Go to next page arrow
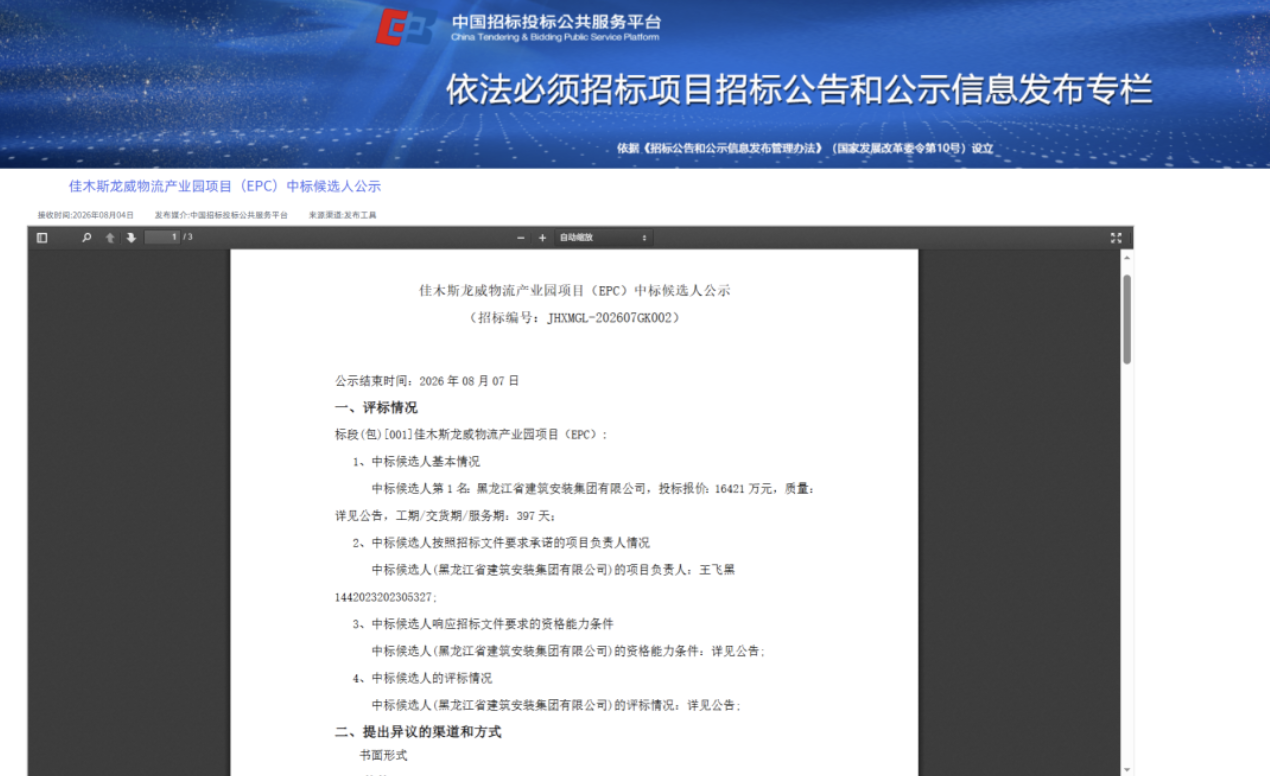Screen dimensions: 1270x776 coord(131,238)
